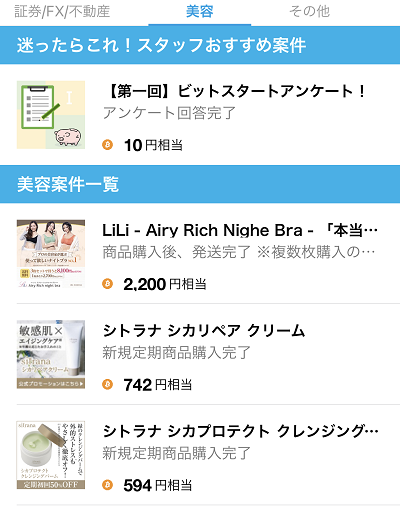
Task: Switch to the 証券/FX/不動産 tab
Action: click(x=62, y=11)
